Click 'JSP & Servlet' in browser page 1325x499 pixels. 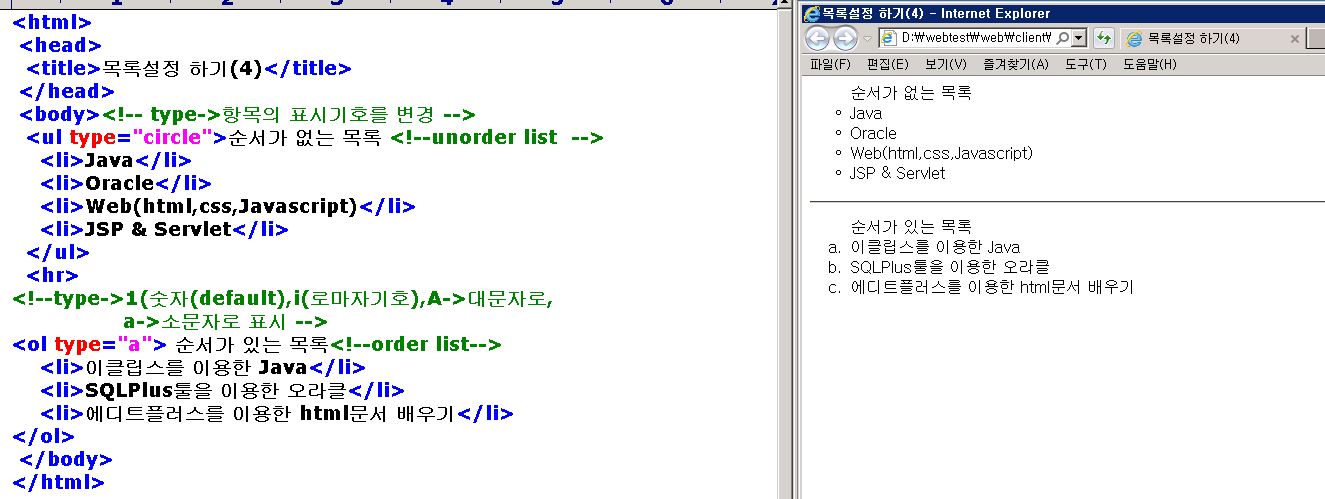click(x=897, y=173)
